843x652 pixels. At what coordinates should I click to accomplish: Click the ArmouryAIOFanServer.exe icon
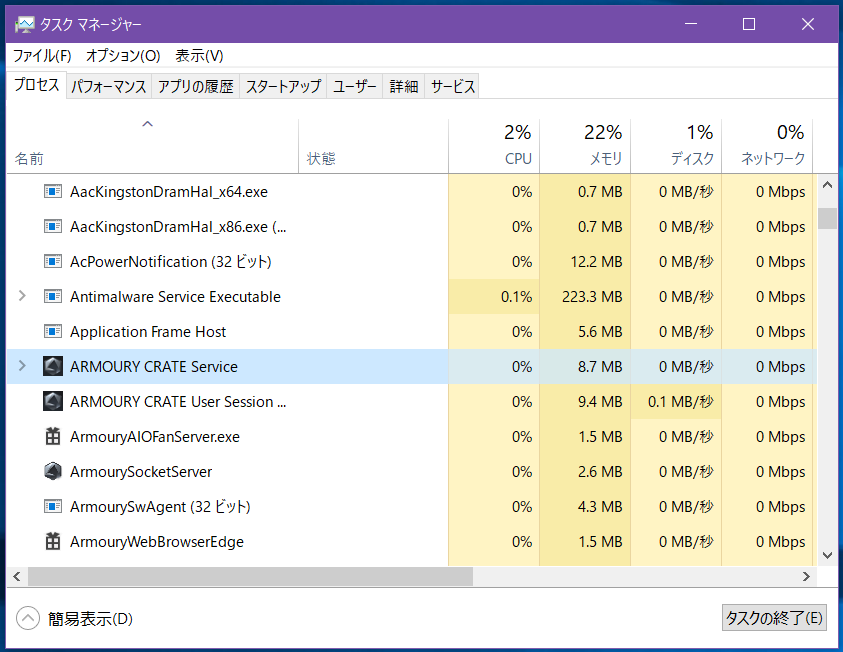tap(53, 436)
